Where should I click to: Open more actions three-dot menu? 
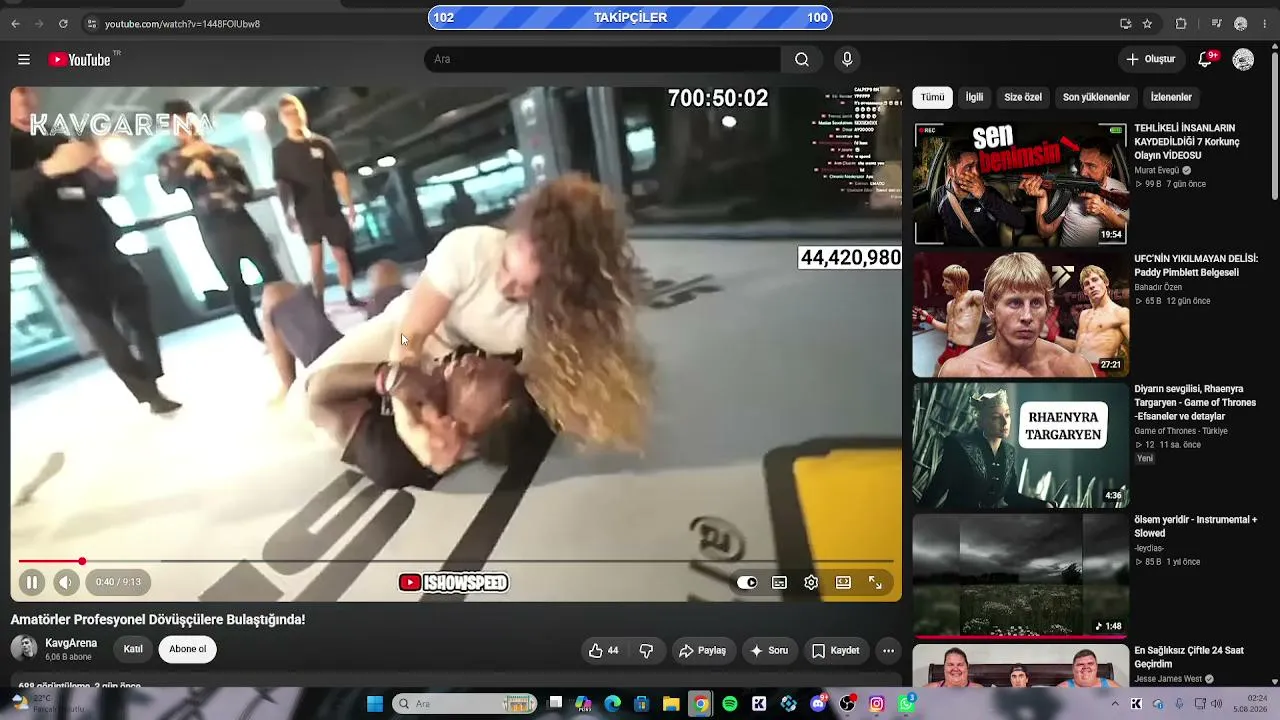[x=888, y=650]
